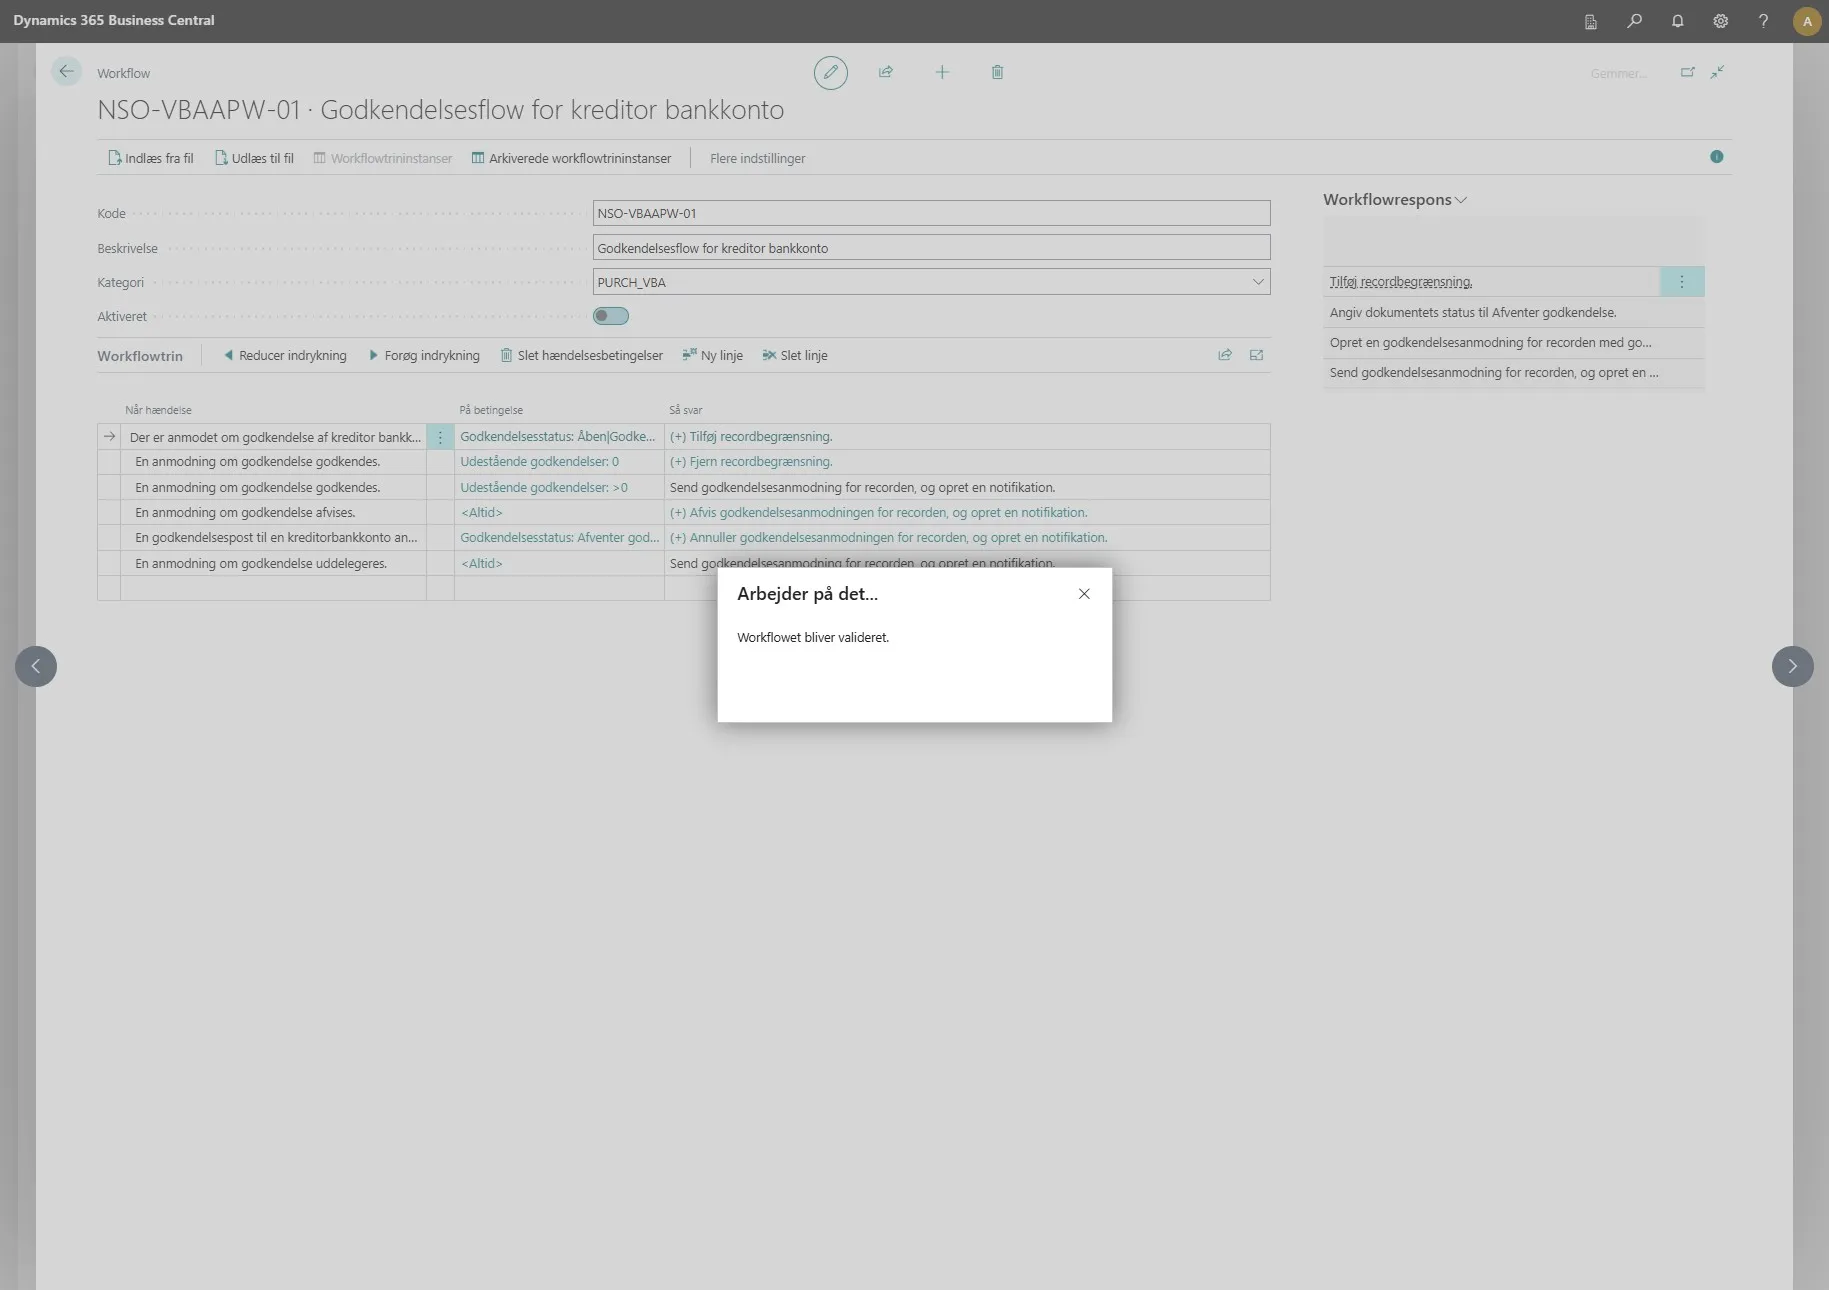Open the settings gear
This screenshot has width=1829, height=1290.
click(x=1721, y=21)
